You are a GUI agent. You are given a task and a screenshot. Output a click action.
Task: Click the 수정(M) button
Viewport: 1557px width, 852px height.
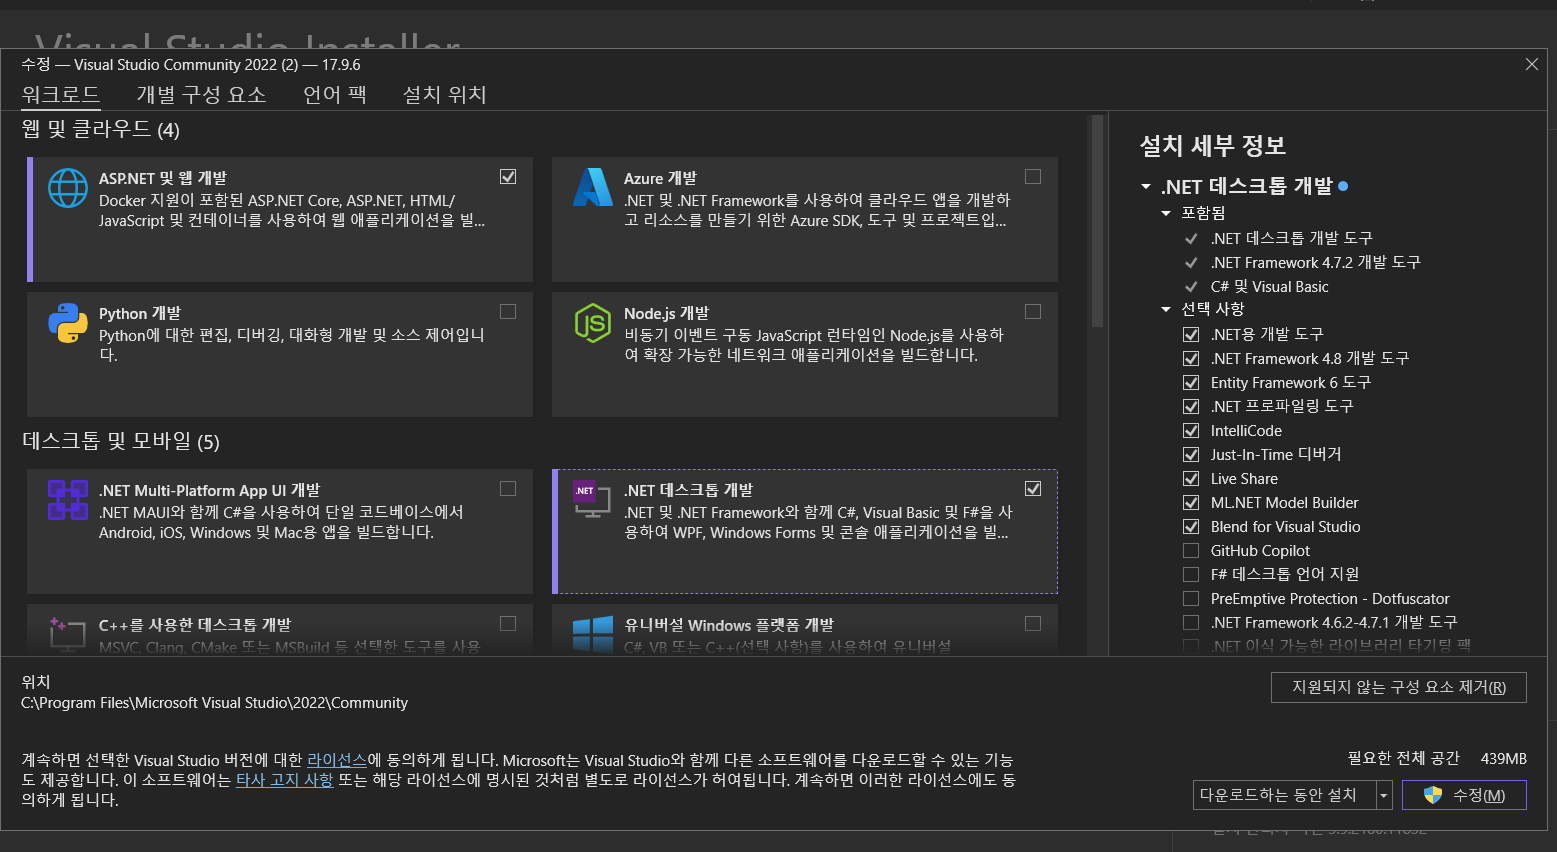point(1464,795)
